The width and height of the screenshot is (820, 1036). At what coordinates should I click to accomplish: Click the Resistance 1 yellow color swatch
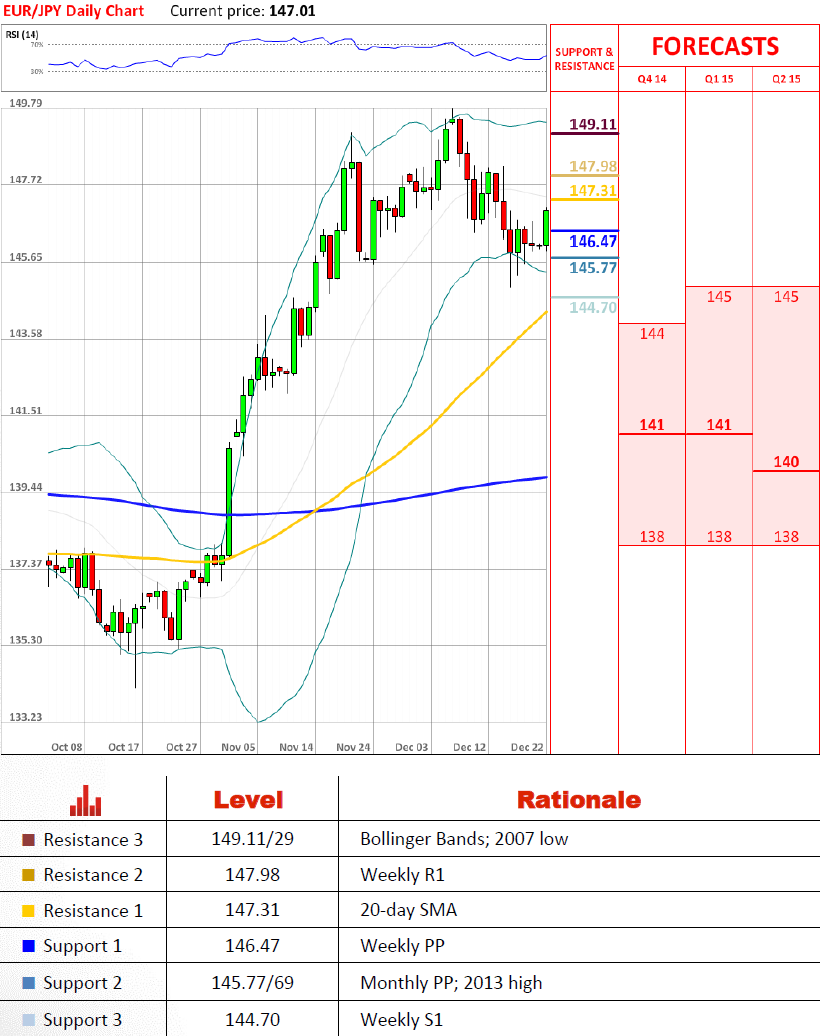[x=28, y=911]
